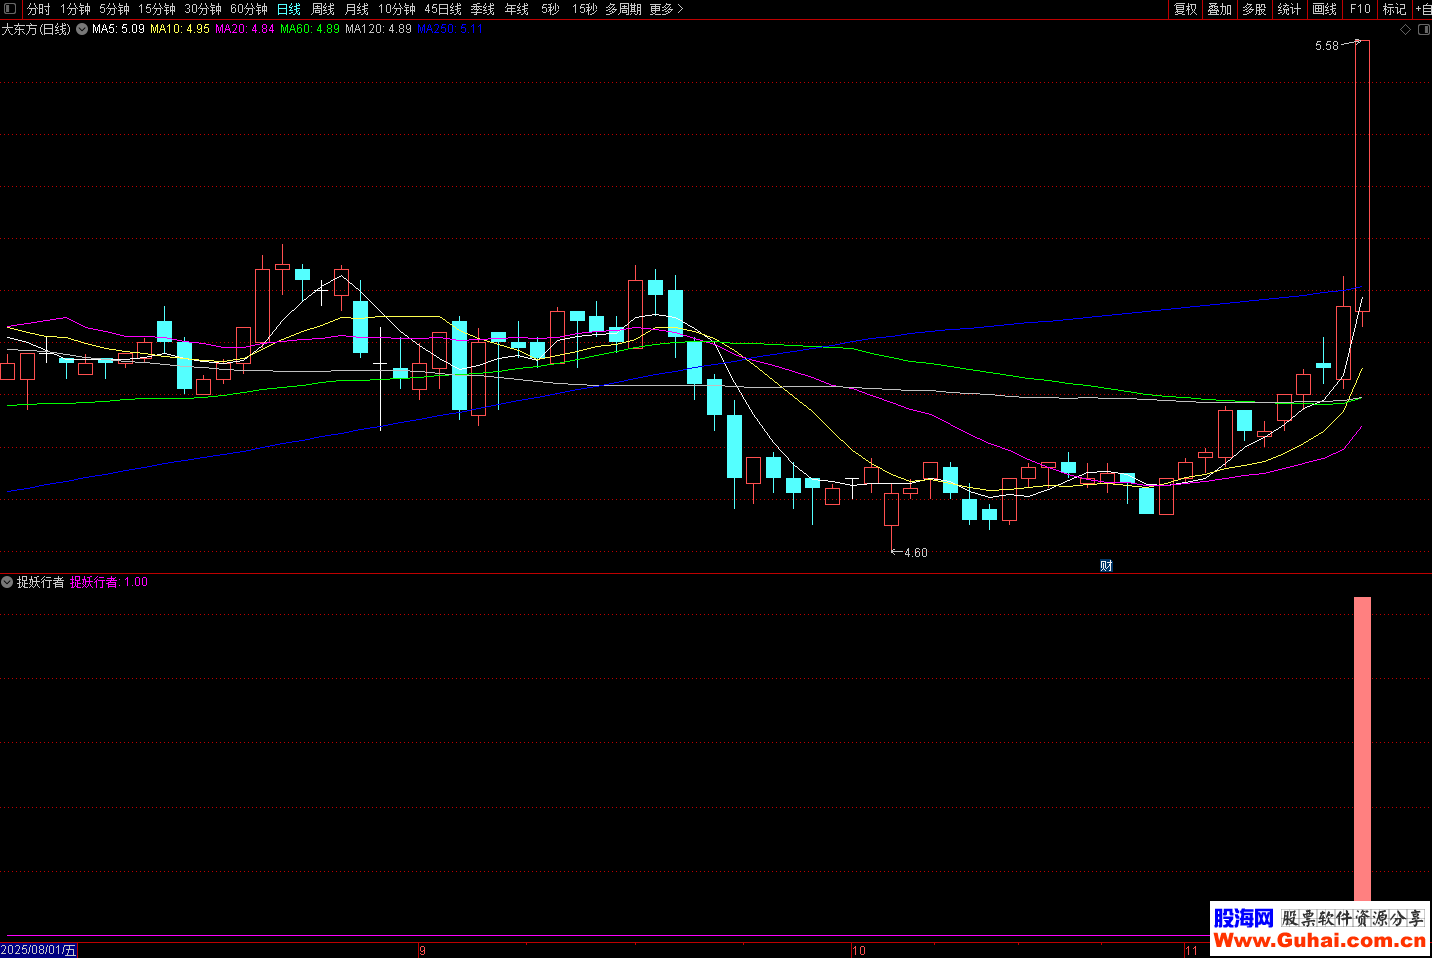Open the 标记 marker tool
The image size is (1432, 958).
click(1394, 9)
